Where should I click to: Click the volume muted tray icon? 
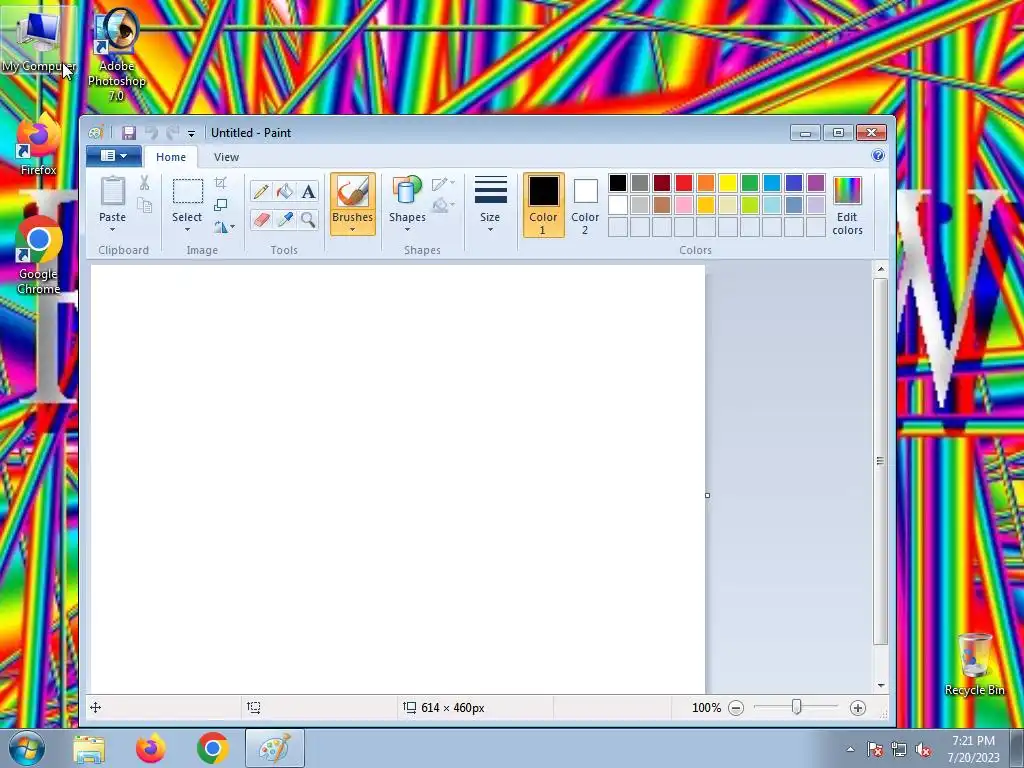pos(923,750)
